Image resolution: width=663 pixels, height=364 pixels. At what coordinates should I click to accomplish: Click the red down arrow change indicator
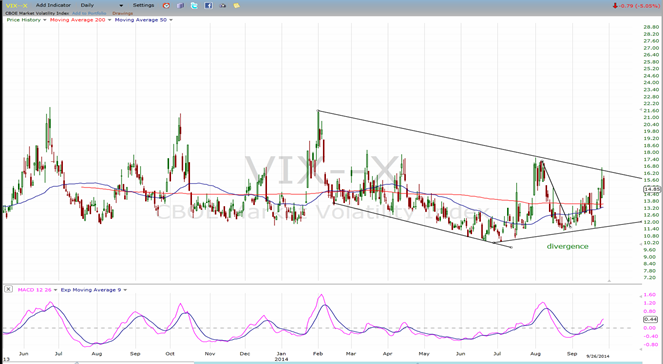(x=614, y=5)
